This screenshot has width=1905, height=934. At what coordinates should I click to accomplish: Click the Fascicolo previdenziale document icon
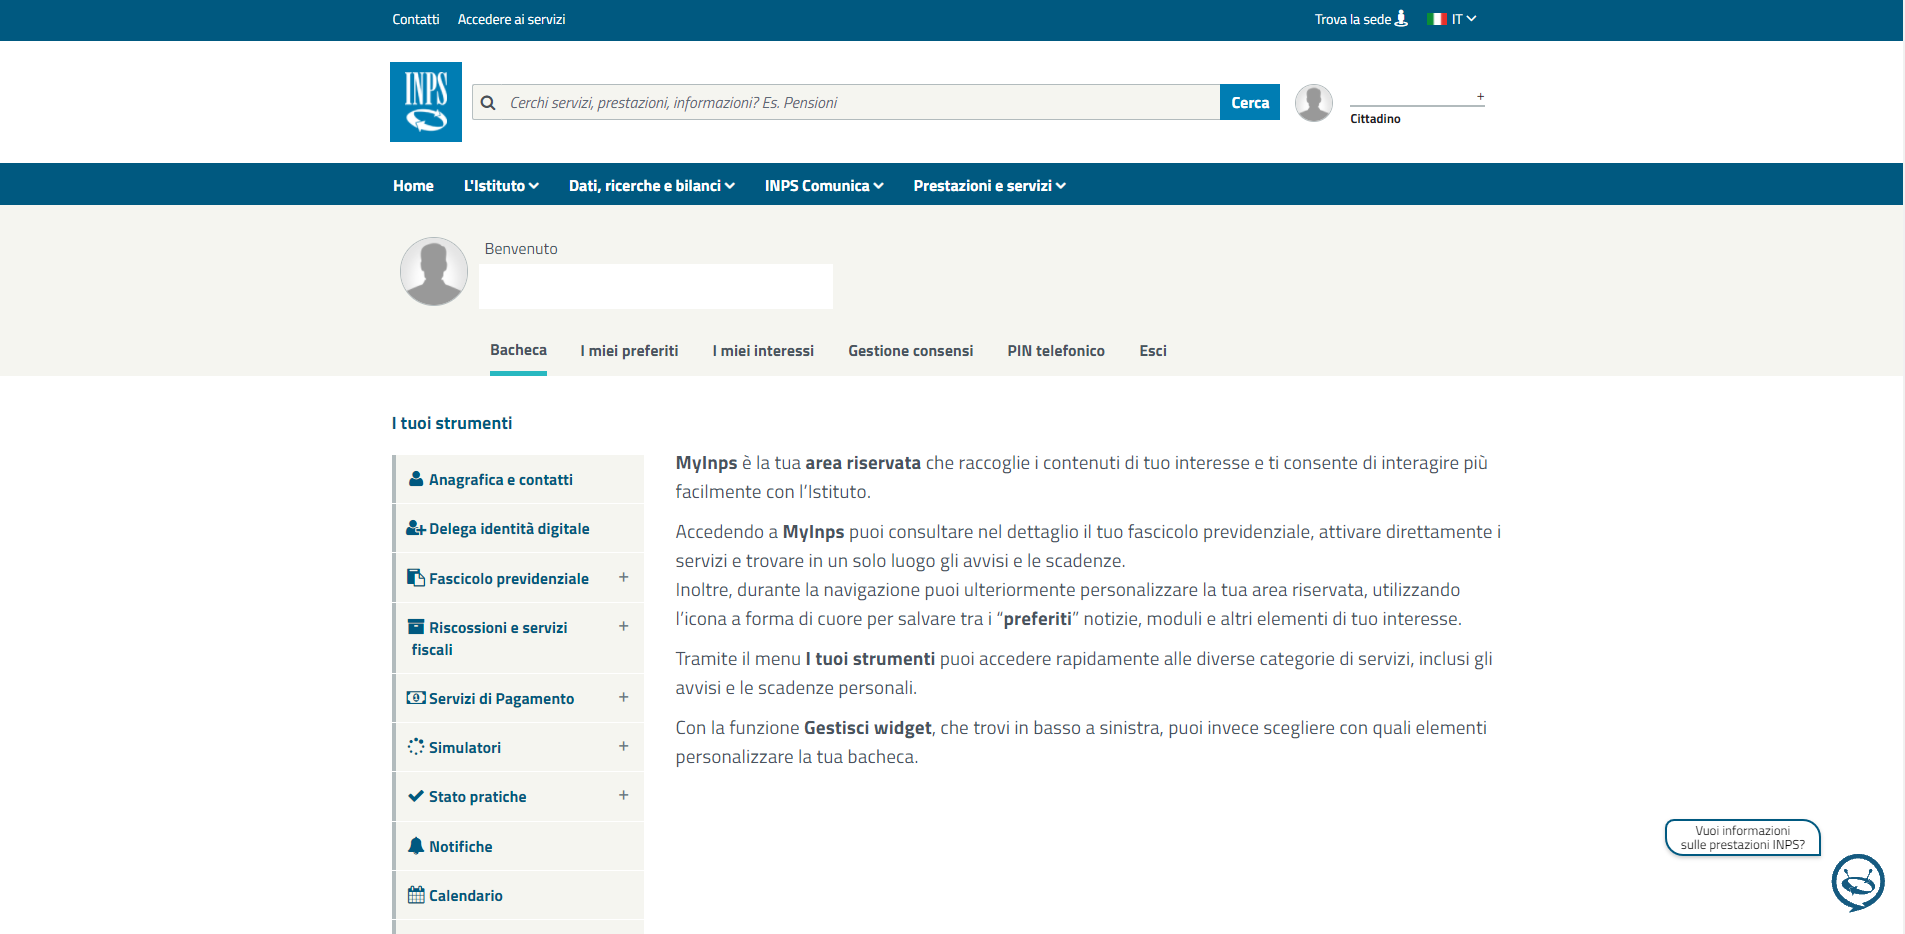[x=416, y=578]
